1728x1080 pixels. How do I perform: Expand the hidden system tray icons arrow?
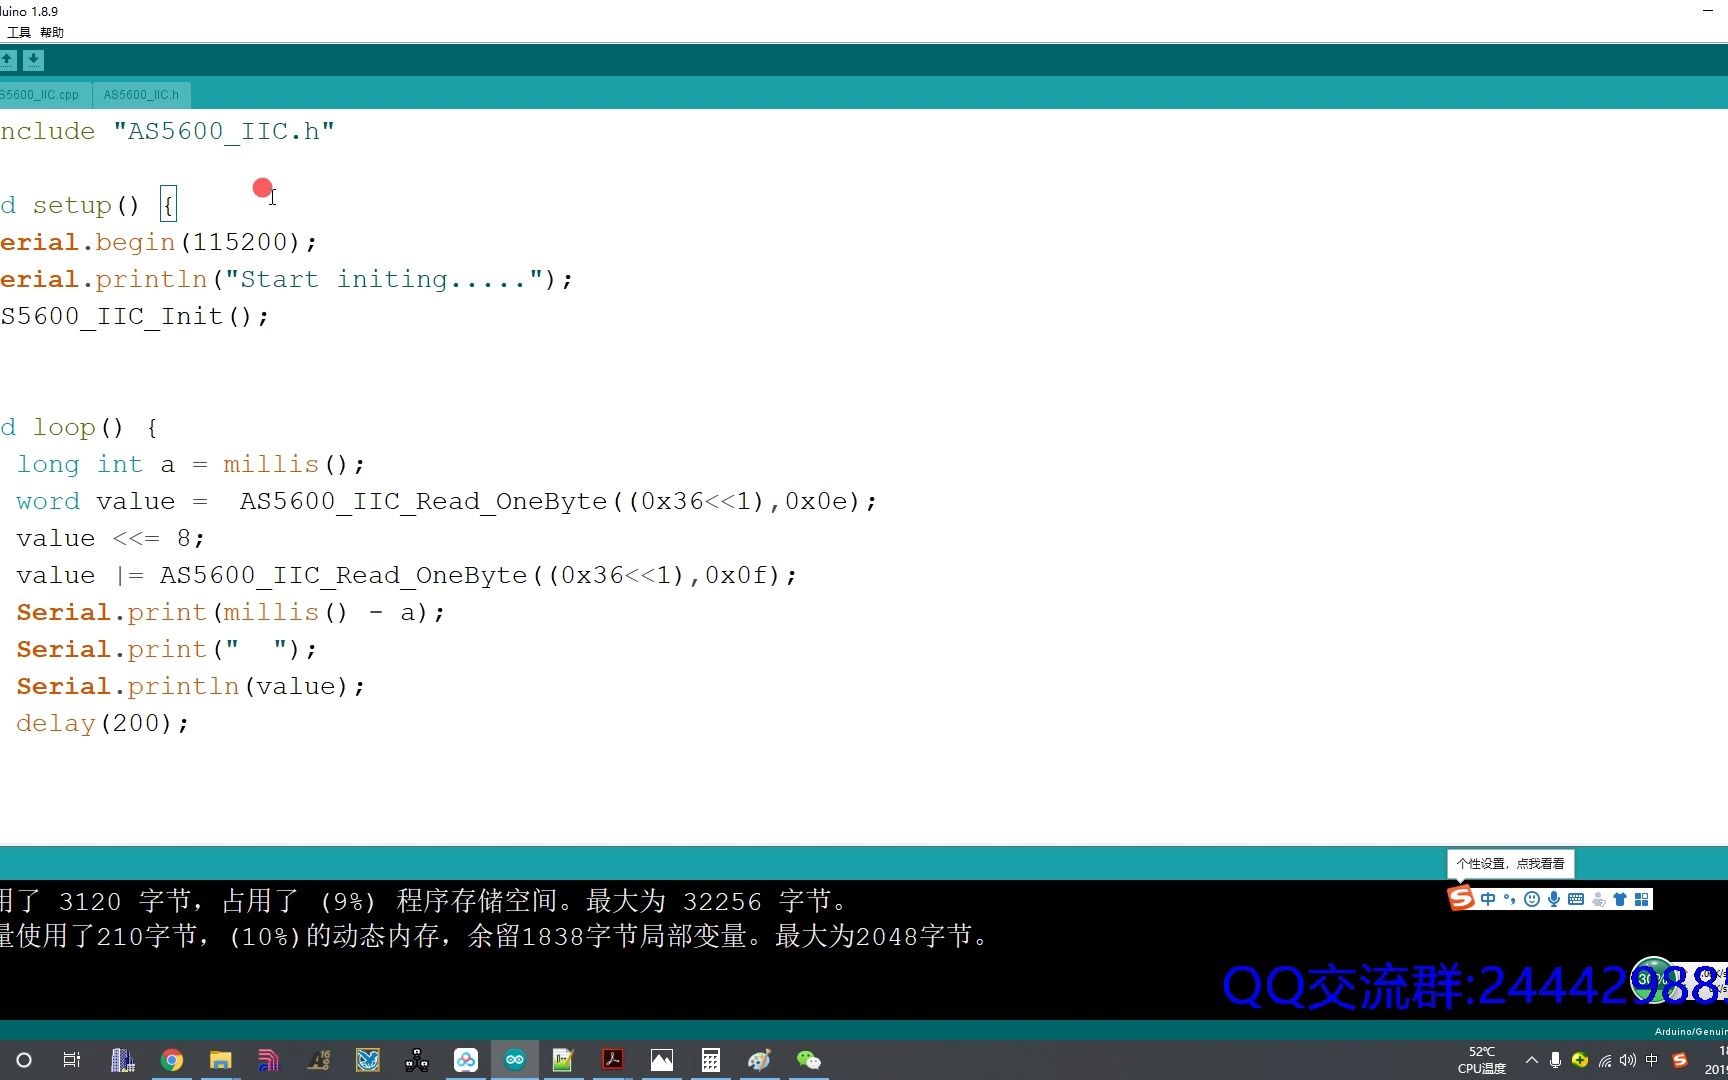(1532, 1060)
